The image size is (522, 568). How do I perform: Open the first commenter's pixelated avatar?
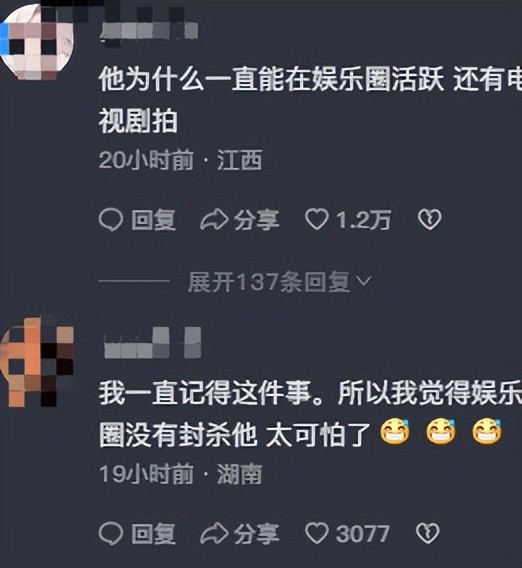[x=37, y=41]
